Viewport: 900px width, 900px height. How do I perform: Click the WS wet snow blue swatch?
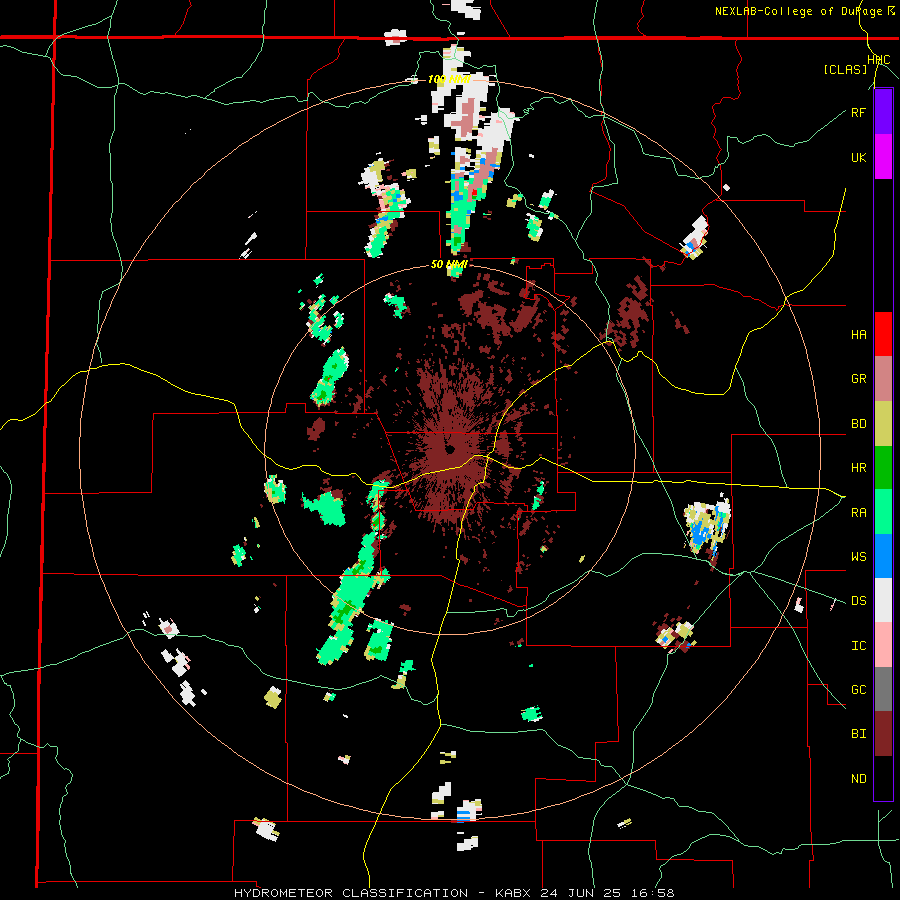pyautogui.click(x=883, y=556)
